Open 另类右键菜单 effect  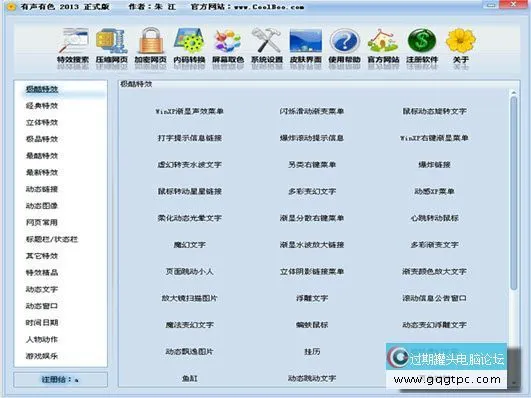312,165
